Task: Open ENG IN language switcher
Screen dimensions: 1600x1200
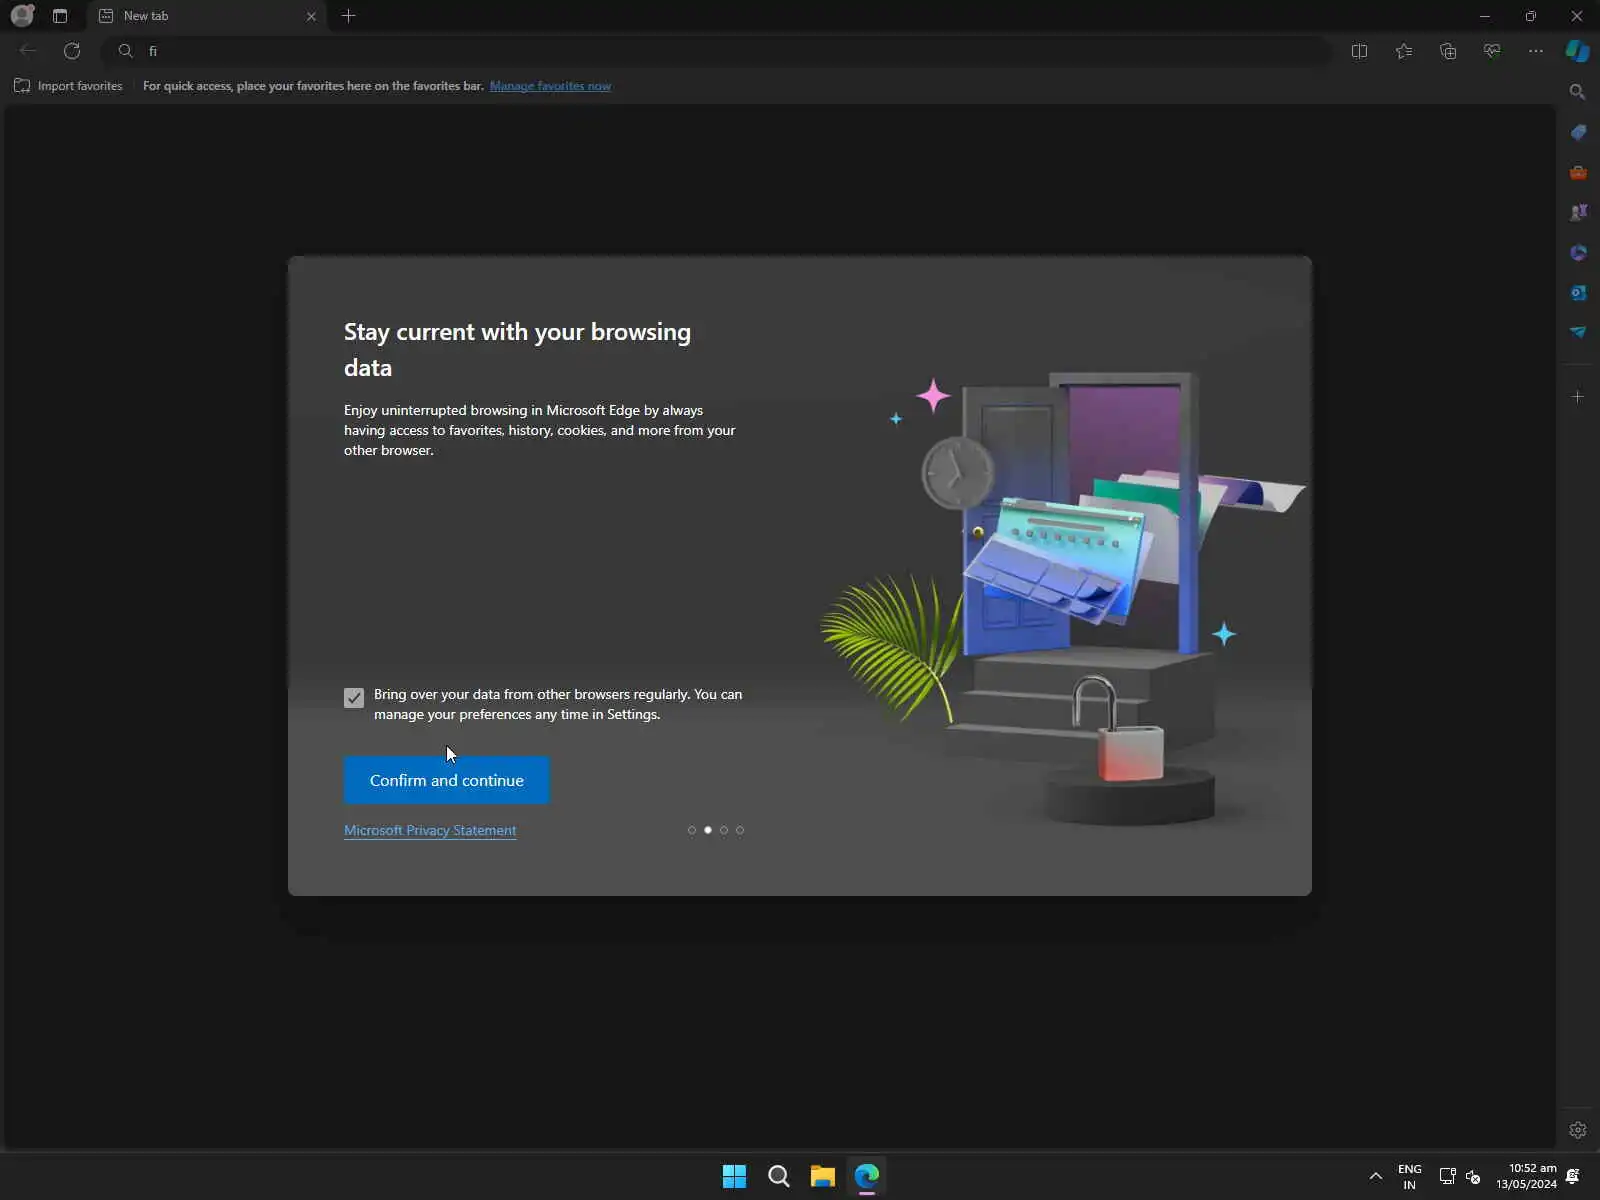Action: [x=1410, y=1176]
